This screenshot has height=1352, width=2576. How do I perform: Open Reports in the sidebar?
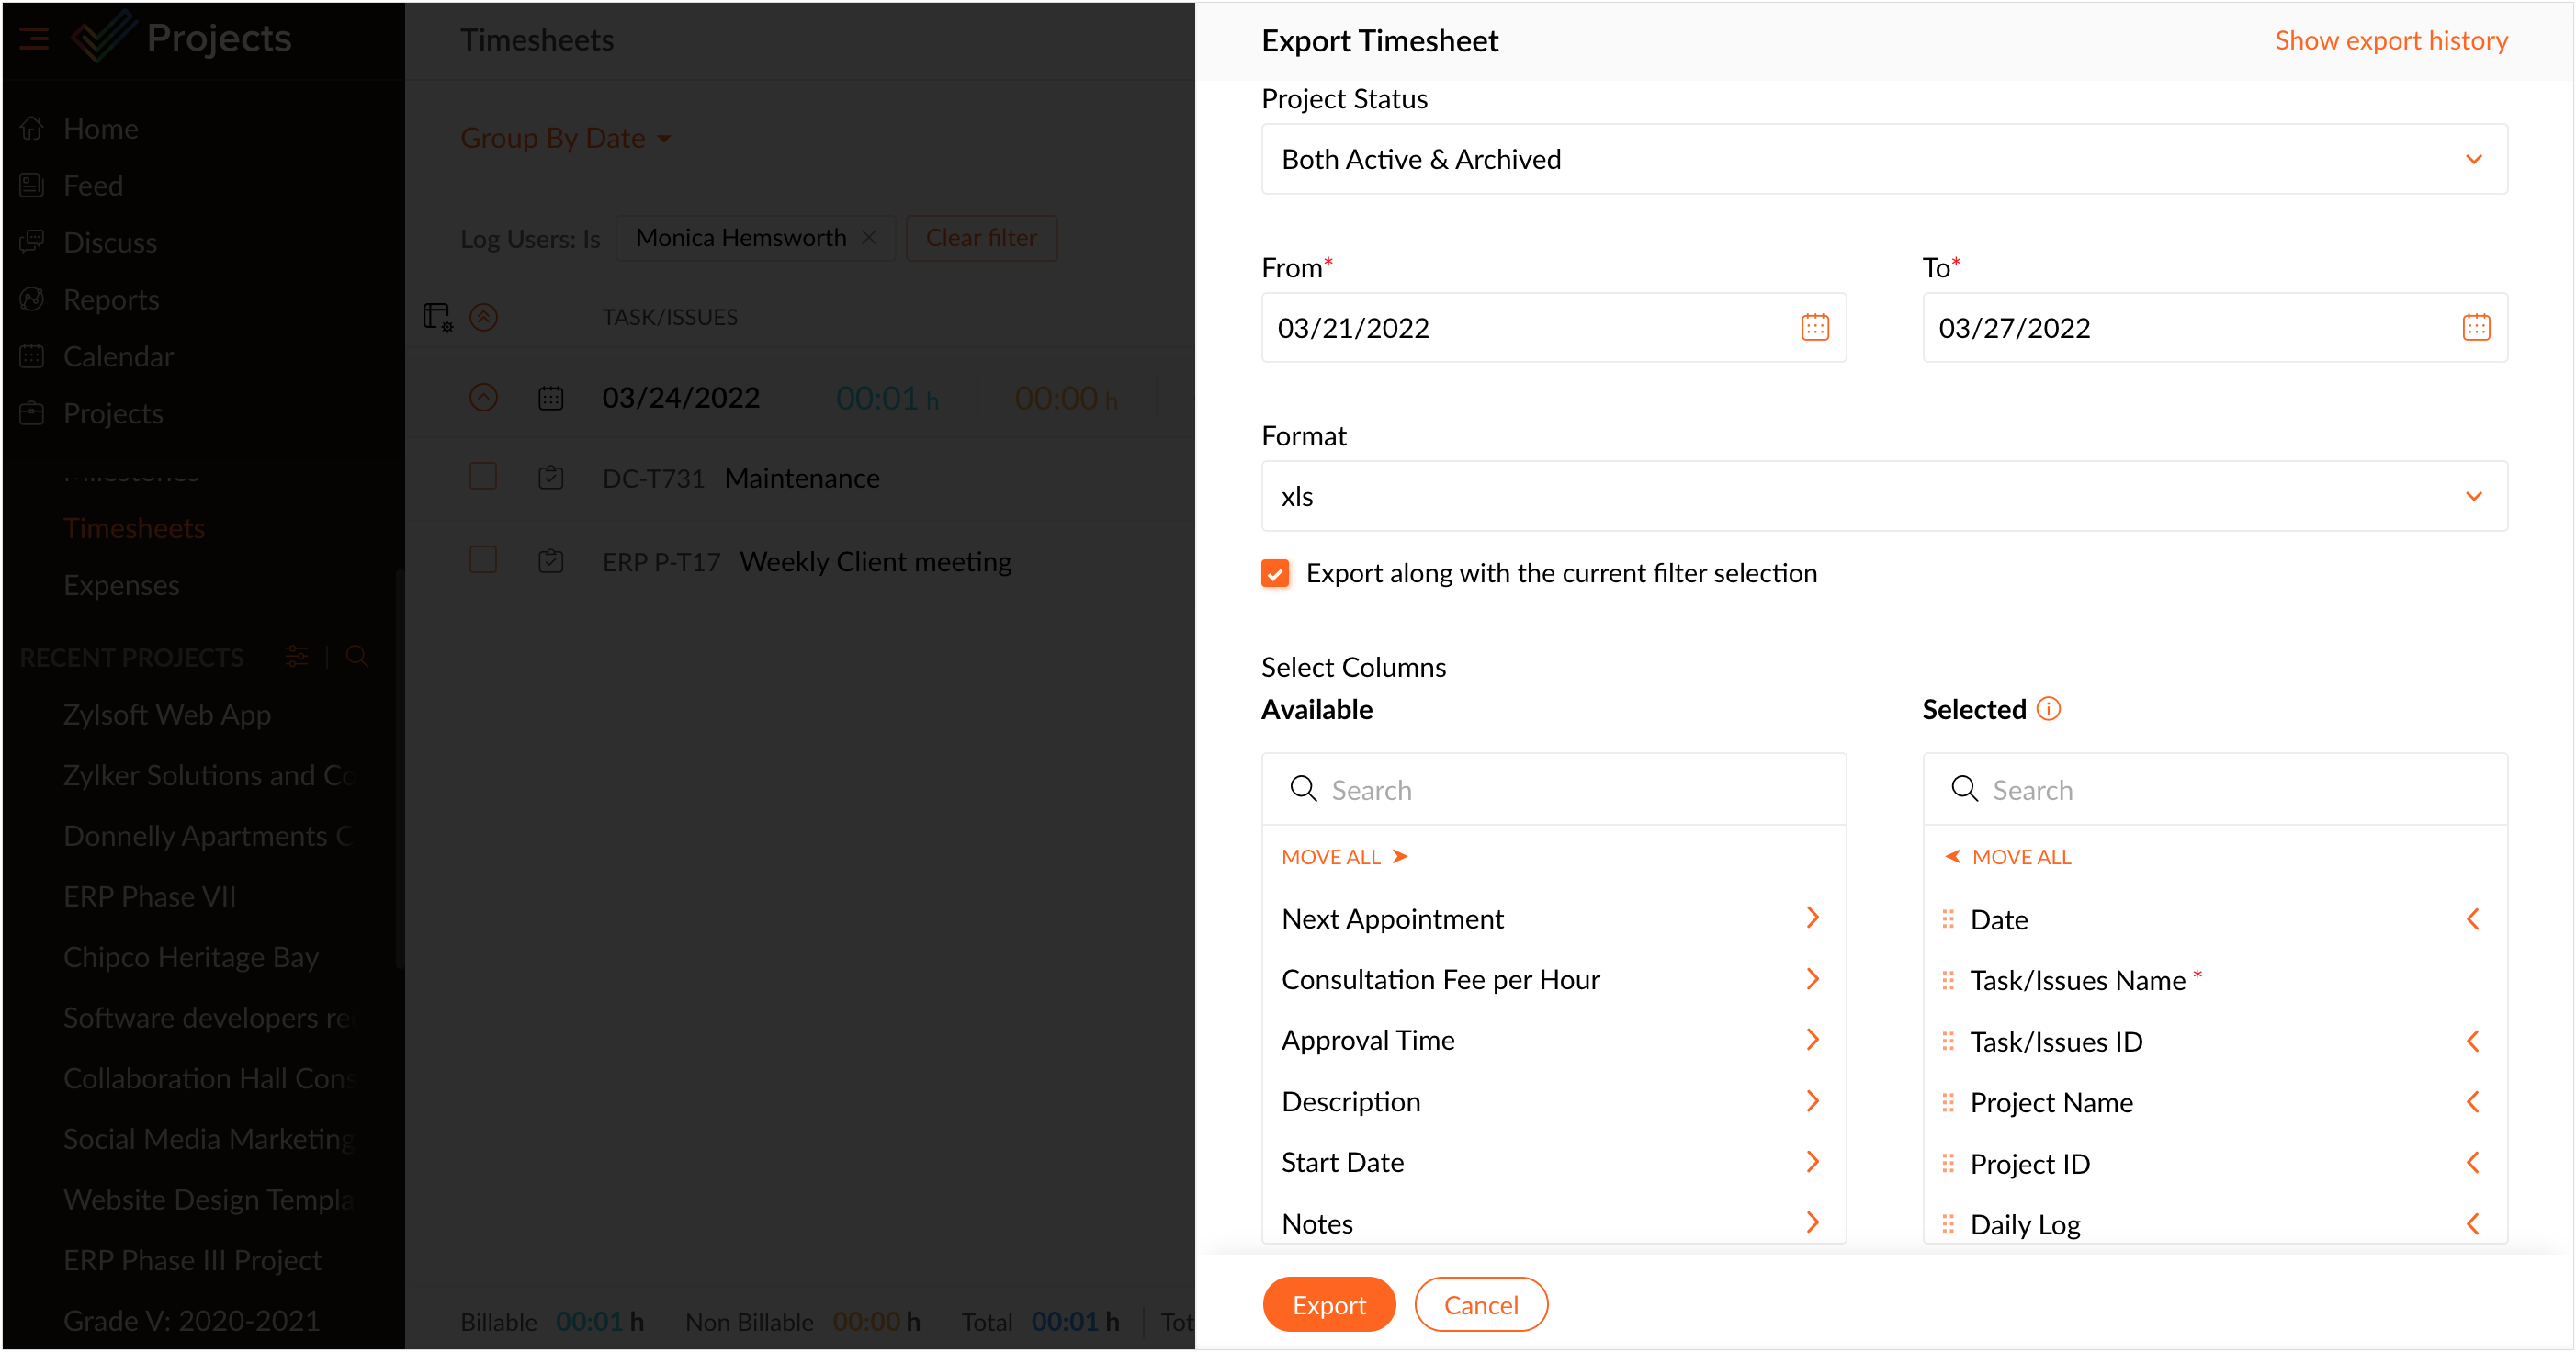tap(111, 299)
